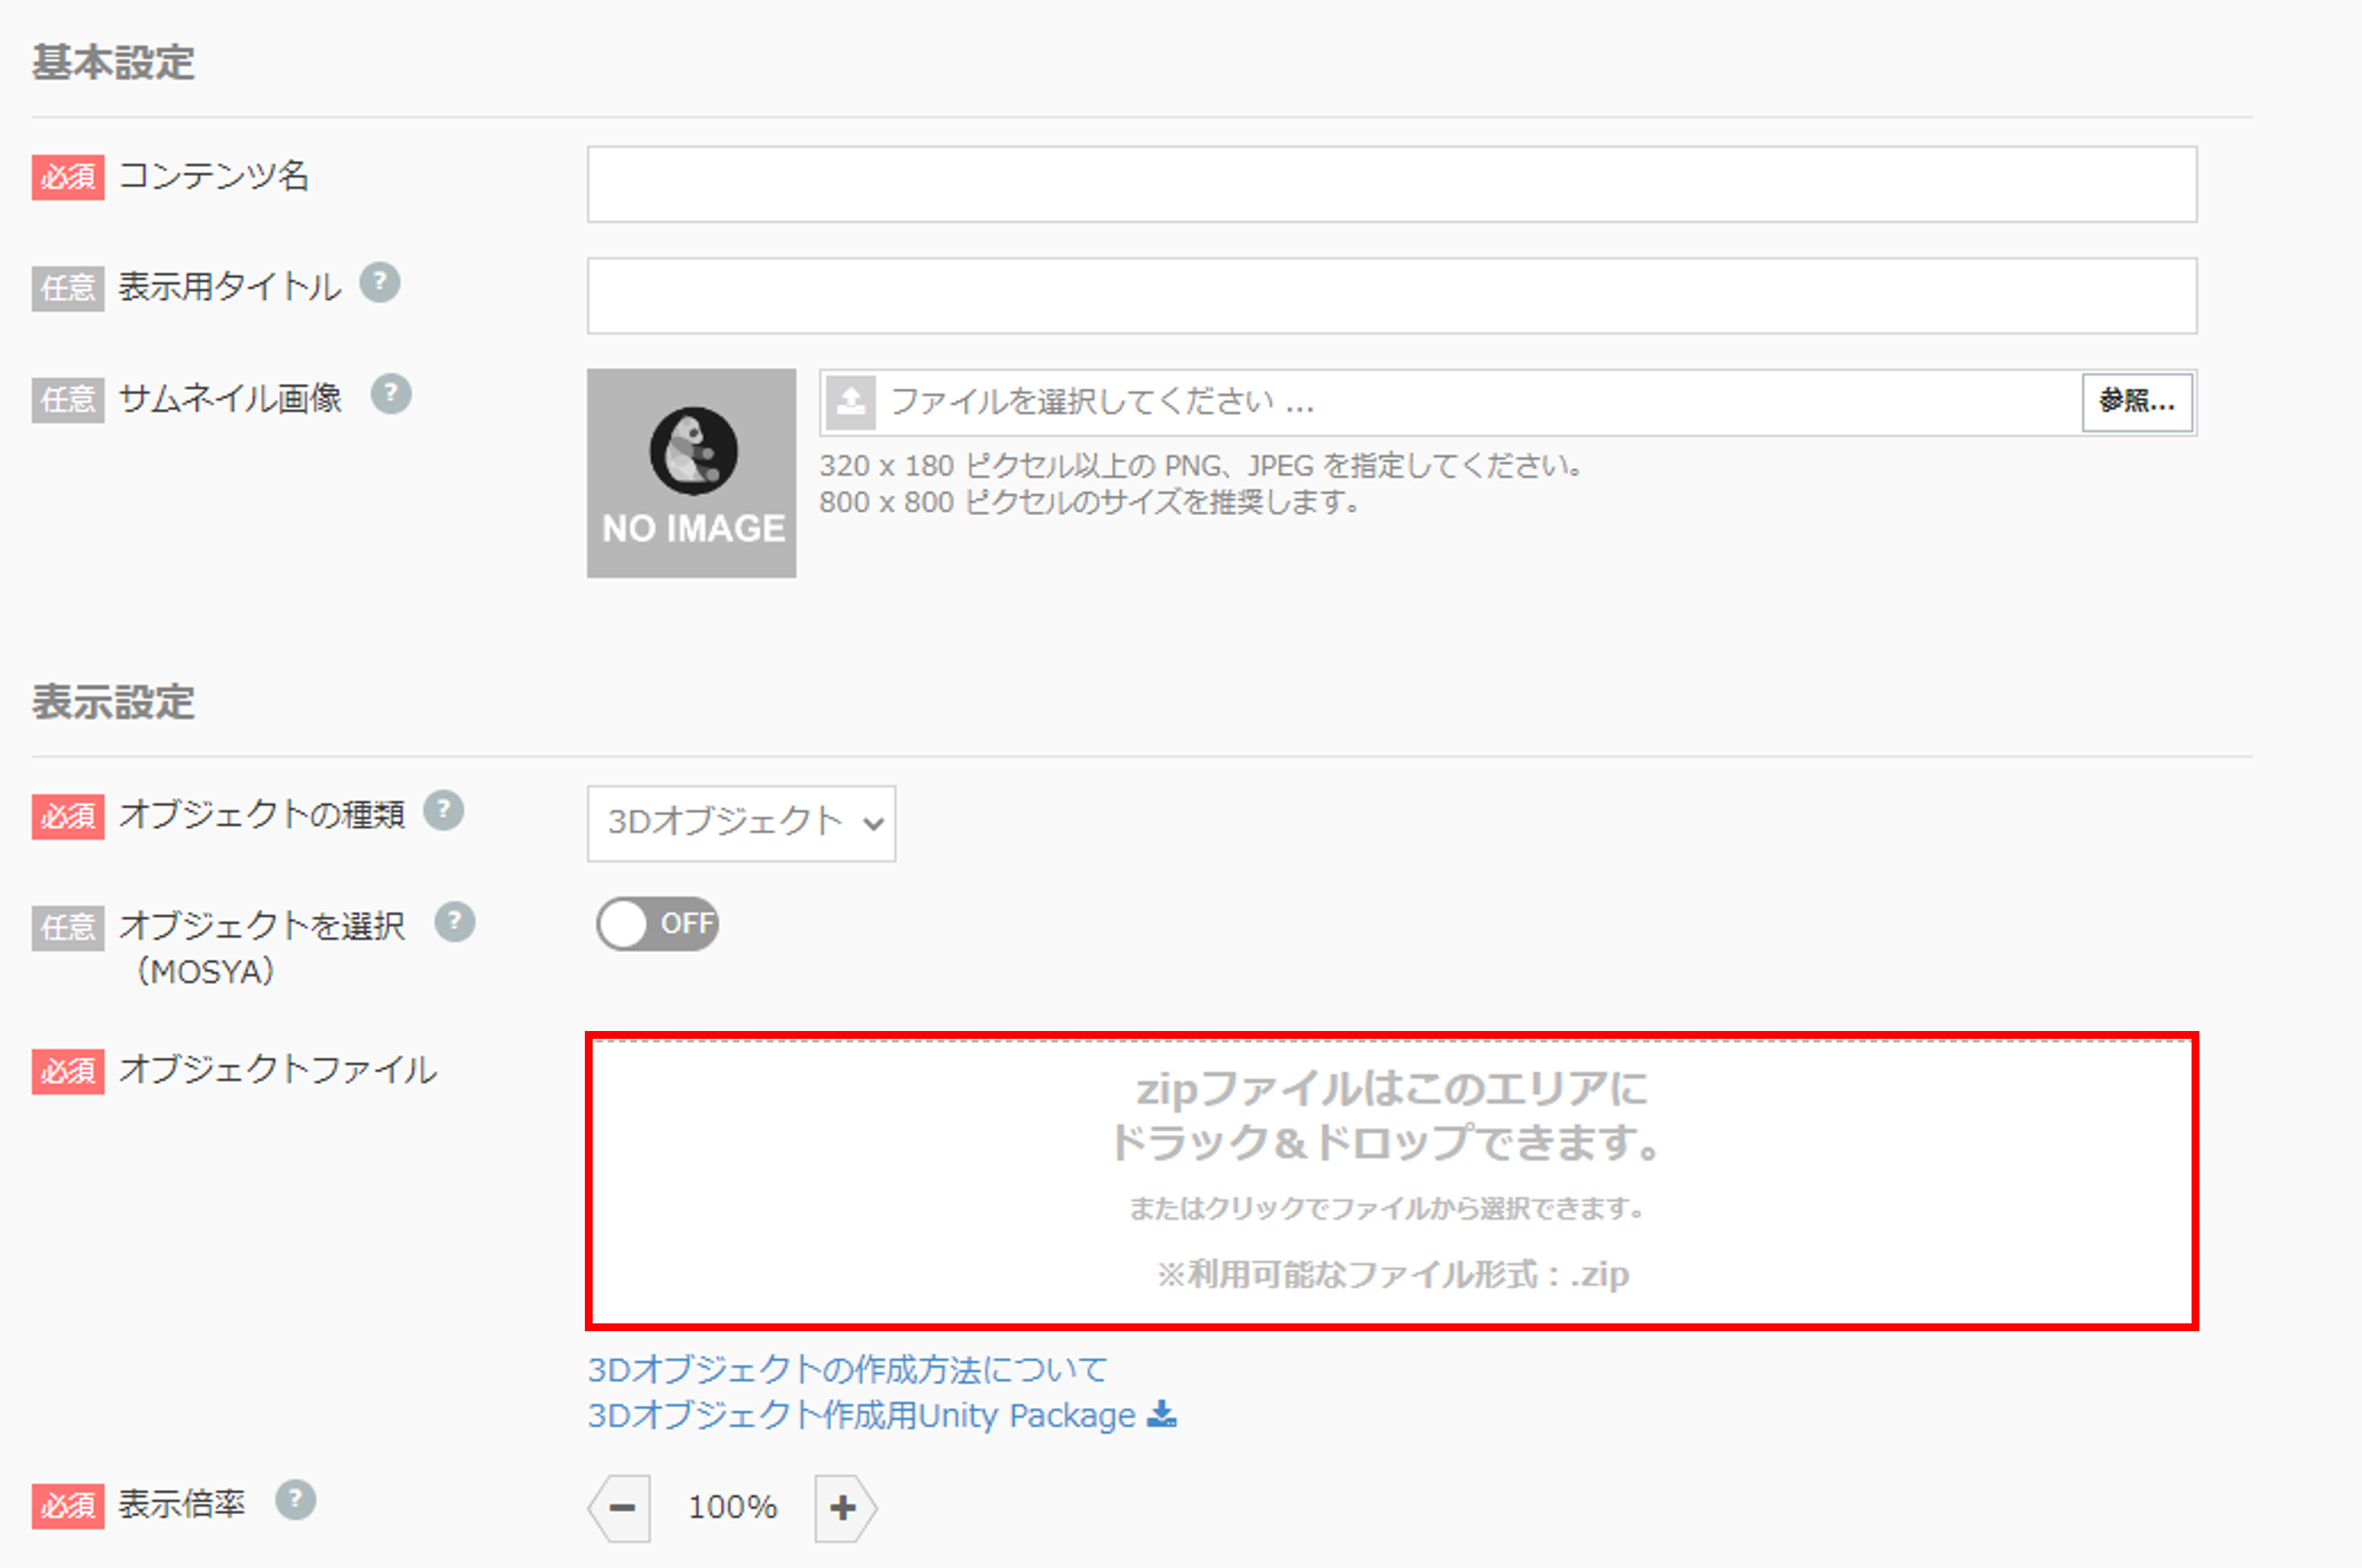
Task: Click the コンテンツ名 label
Action: pos(214,176)
